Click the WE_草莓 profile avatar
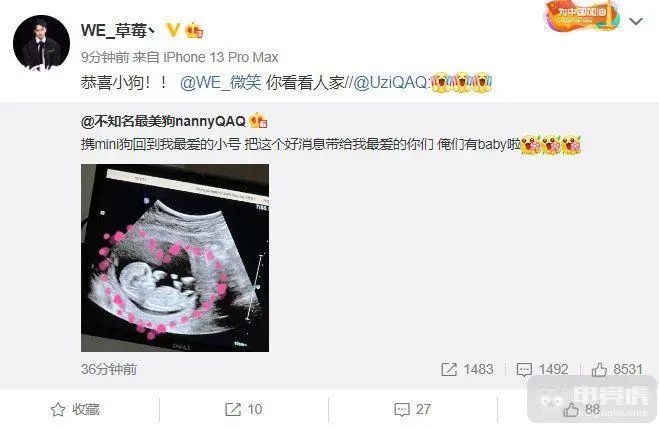The width and height of the screenshot is (659, 426). [x=41, y=43]
